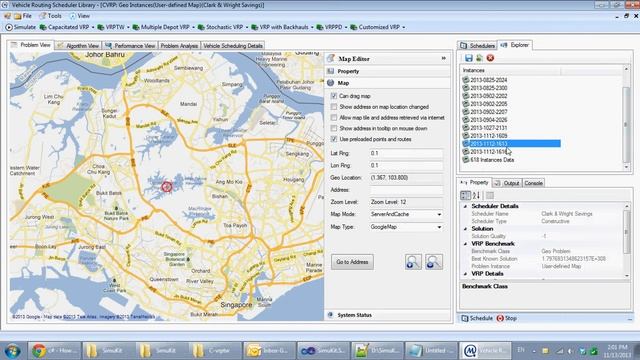Open the Capacitated VRP dropdown arrow

93,27
